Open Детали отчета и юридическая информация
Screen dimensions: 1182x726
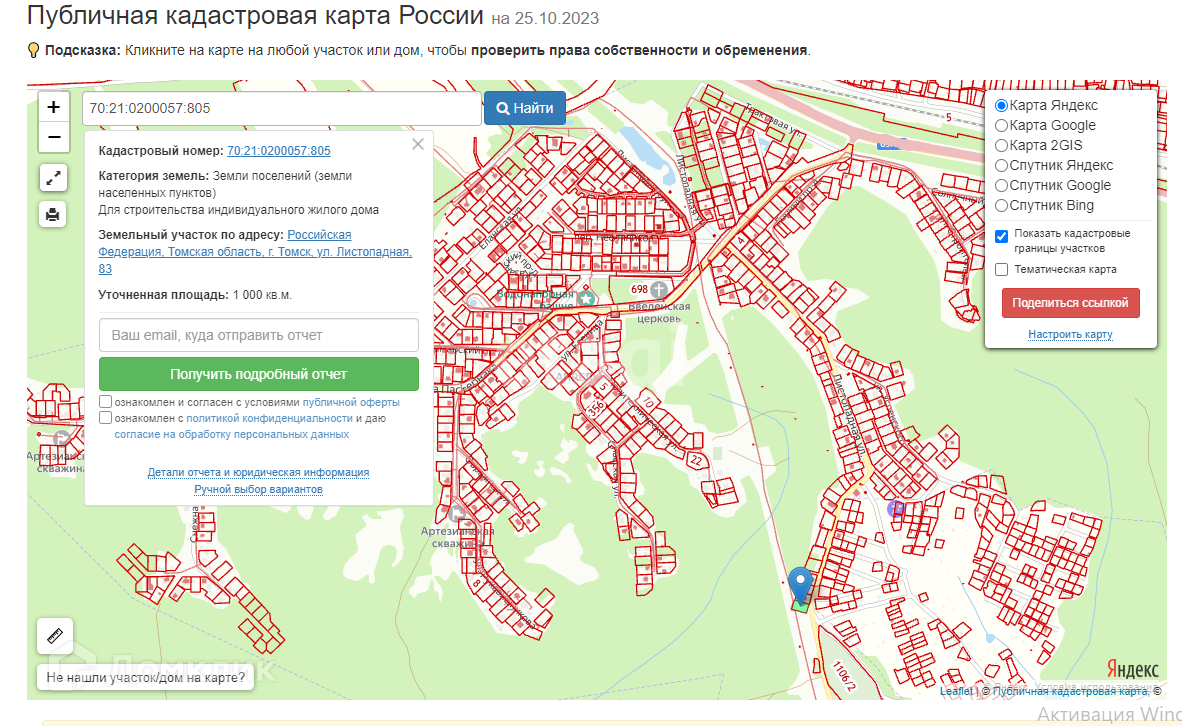259,473
